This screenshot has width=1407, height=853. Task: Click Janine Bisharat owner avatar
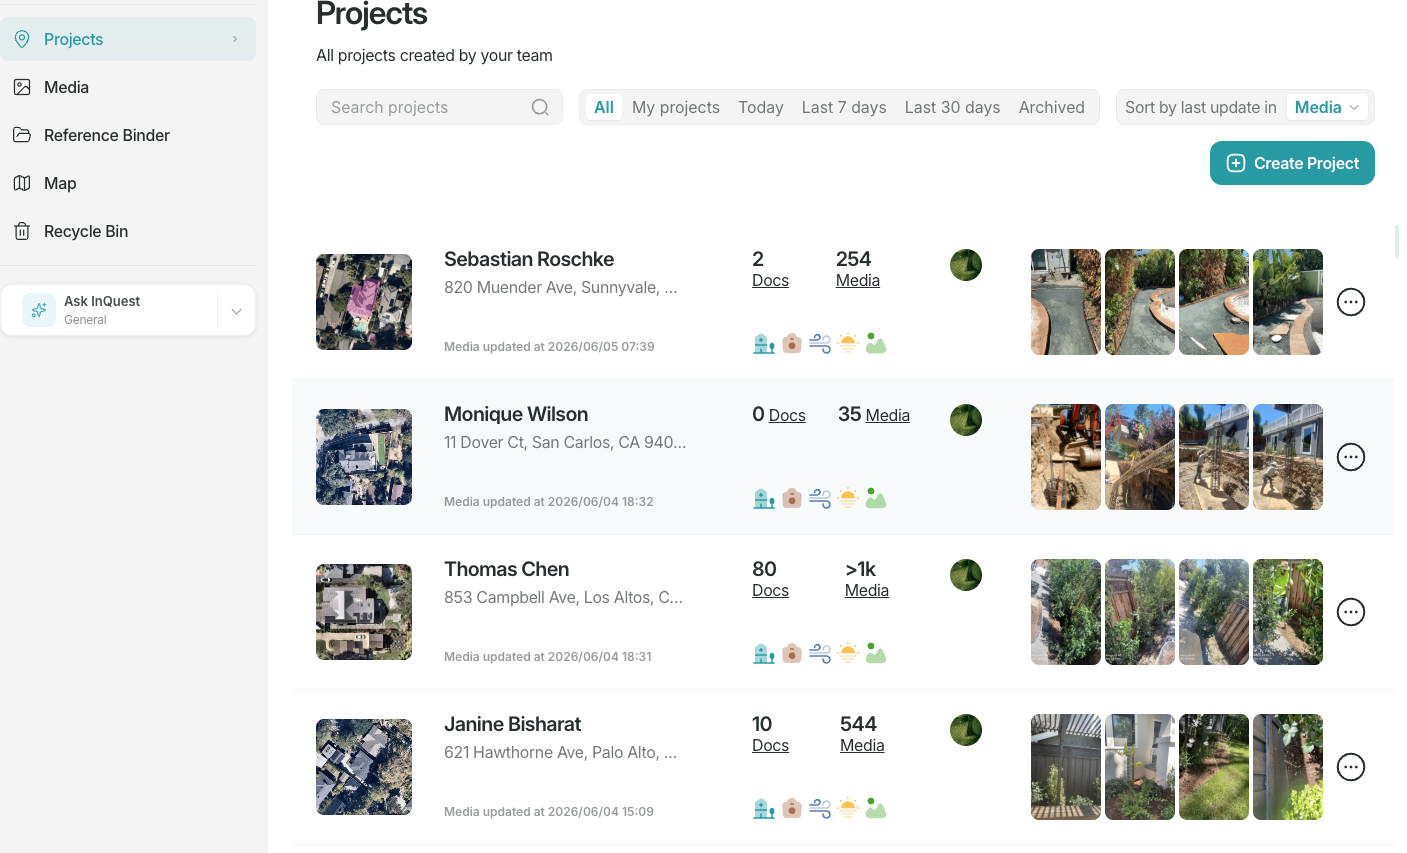[x=966, y=730]
